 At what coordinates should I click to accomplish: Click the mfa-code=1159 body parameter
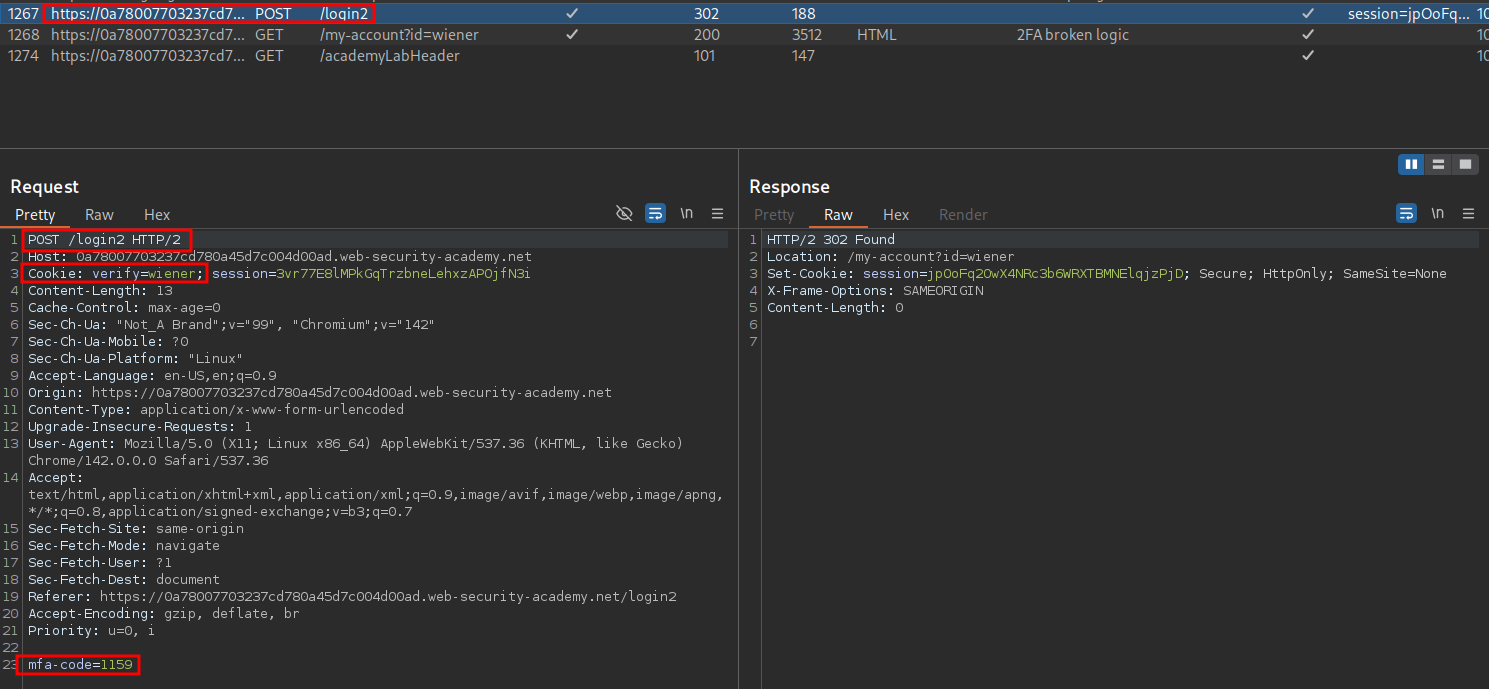[80, 665]
